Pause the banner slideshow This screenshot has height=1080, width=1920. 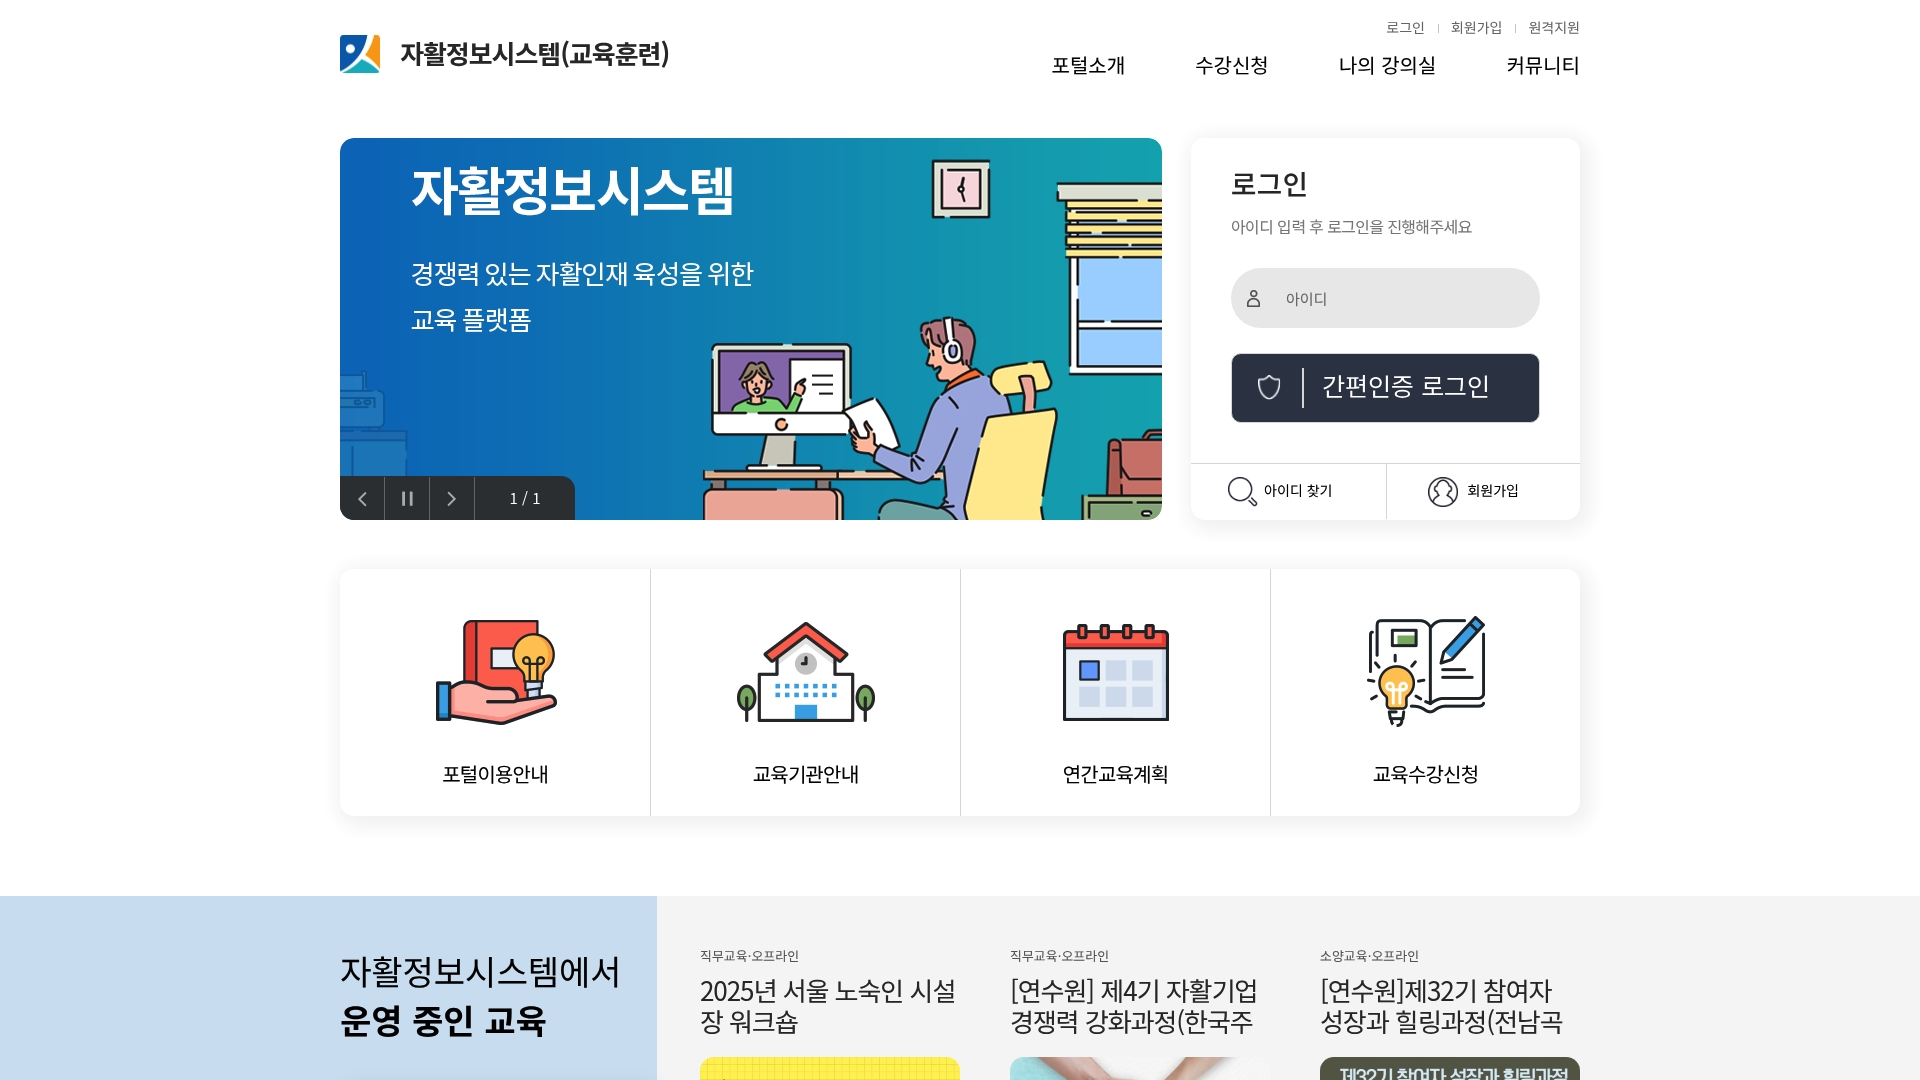click(x=407, y=498)
